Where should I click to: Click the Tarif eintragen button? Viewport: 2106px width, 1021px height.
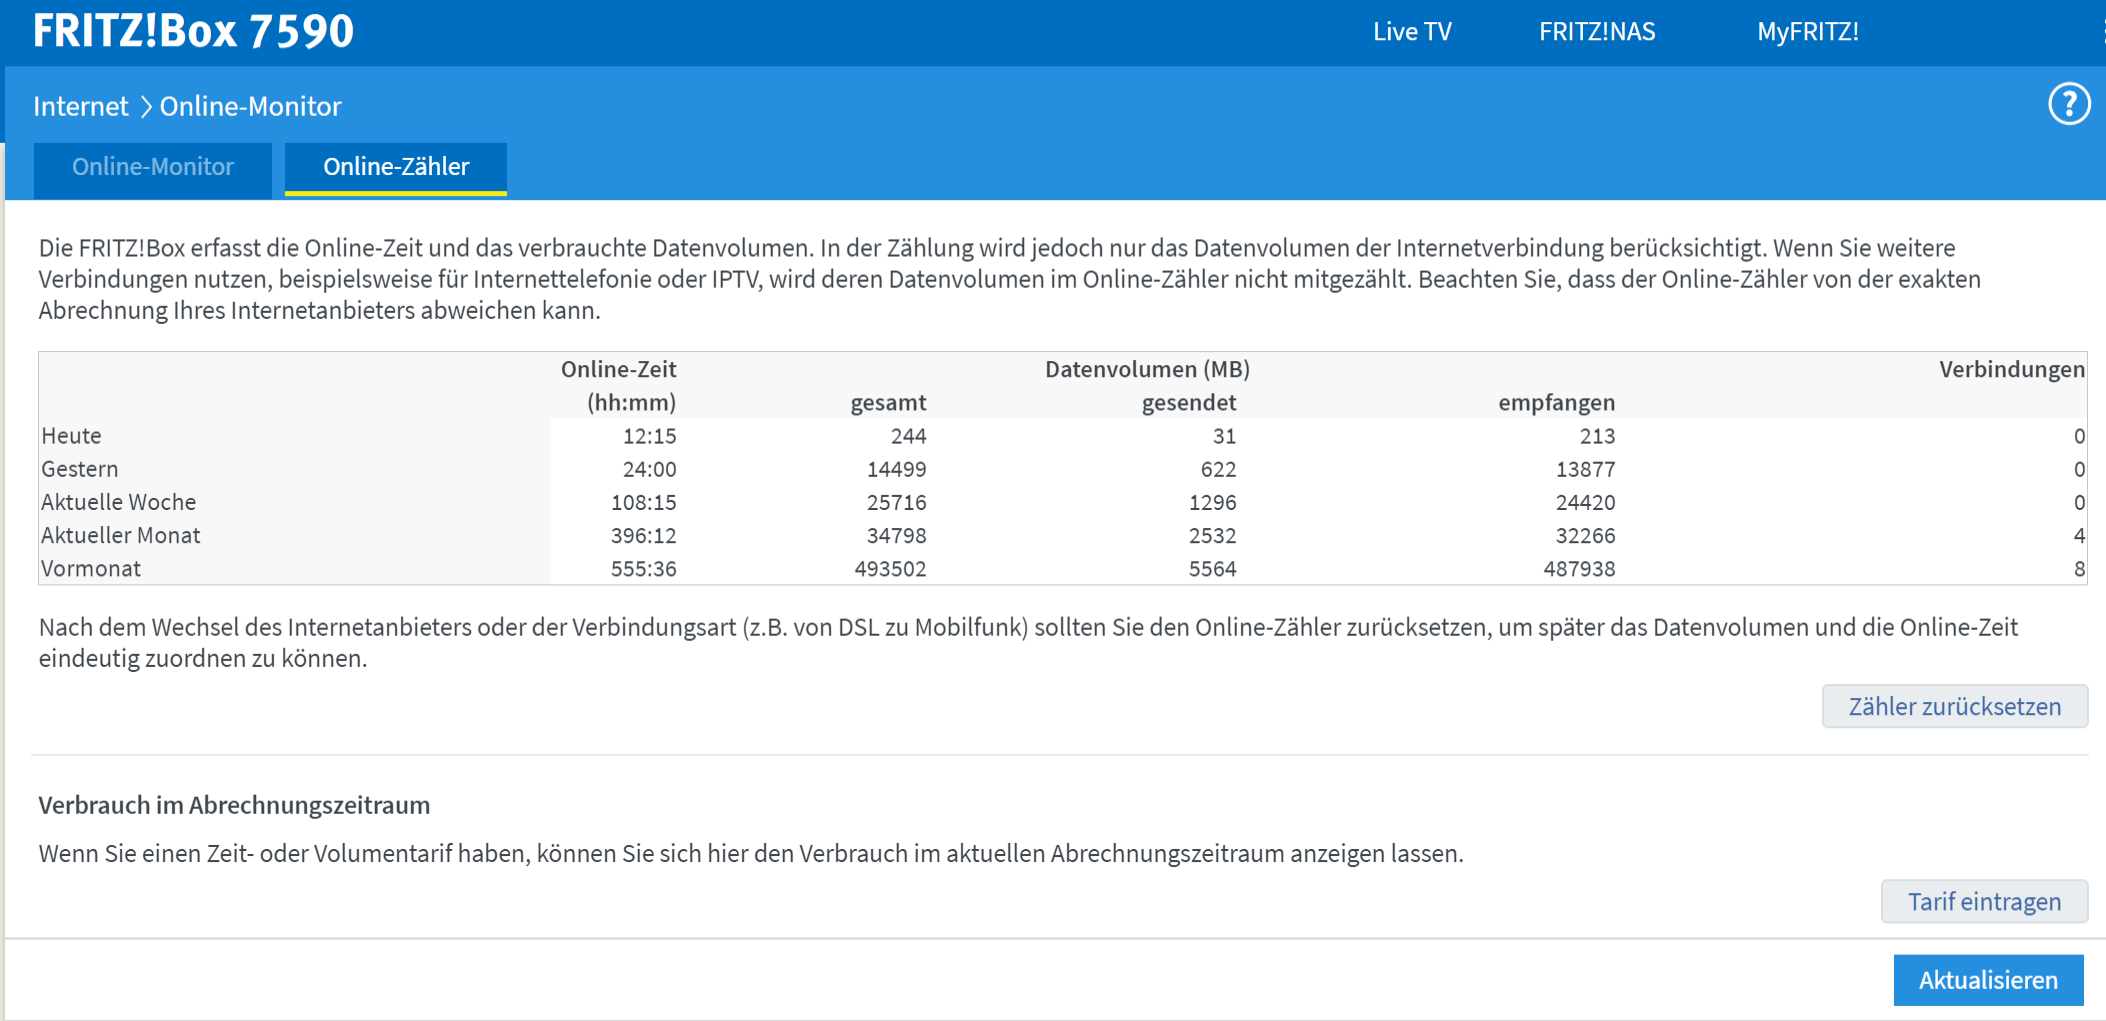(1984, 901)
